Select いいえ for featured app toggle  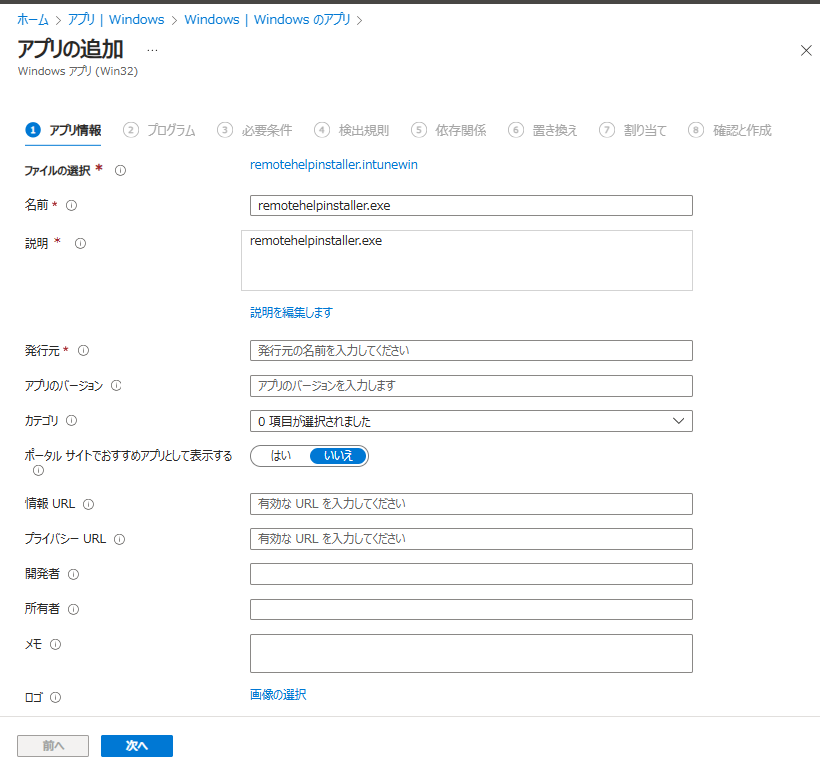point(338,456)
